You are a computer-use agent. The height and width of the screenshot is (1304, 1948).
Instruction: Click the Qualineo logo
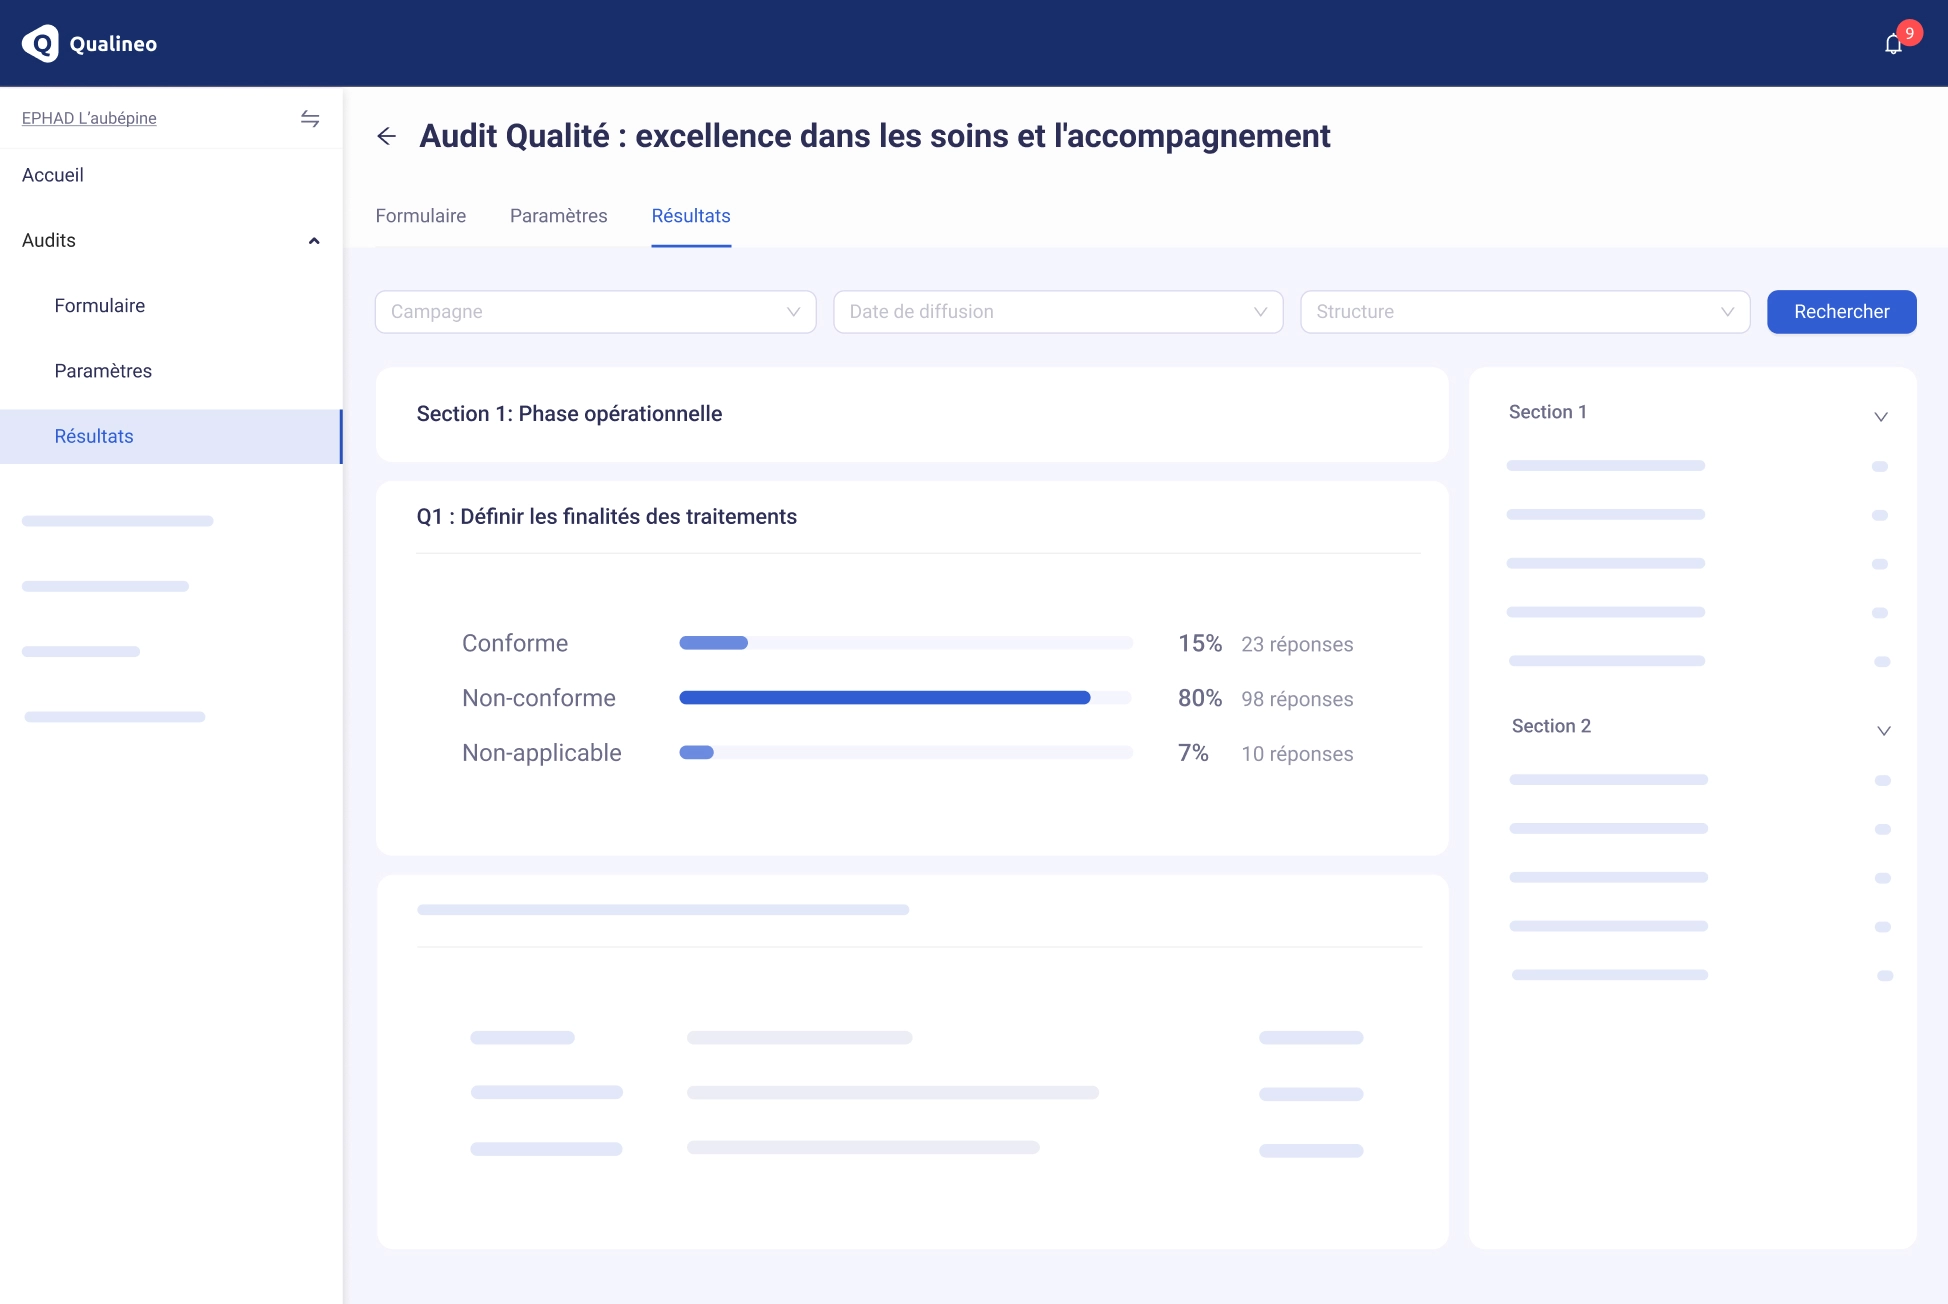pos(88,43)
